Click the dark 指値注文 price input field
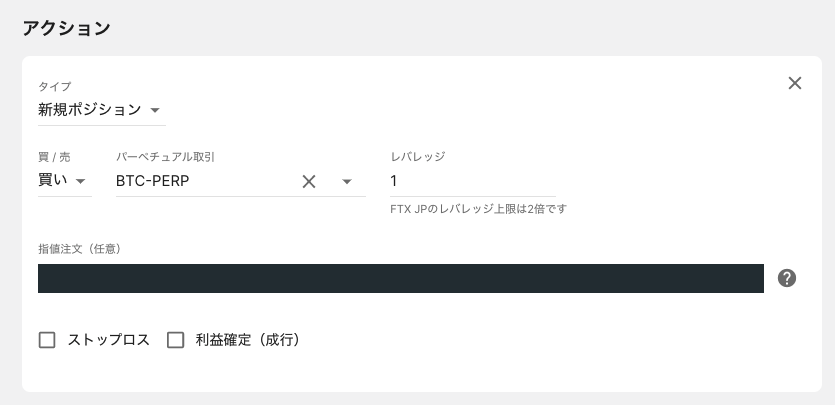Viewport: 835px width, 405px height. (400, 278)
